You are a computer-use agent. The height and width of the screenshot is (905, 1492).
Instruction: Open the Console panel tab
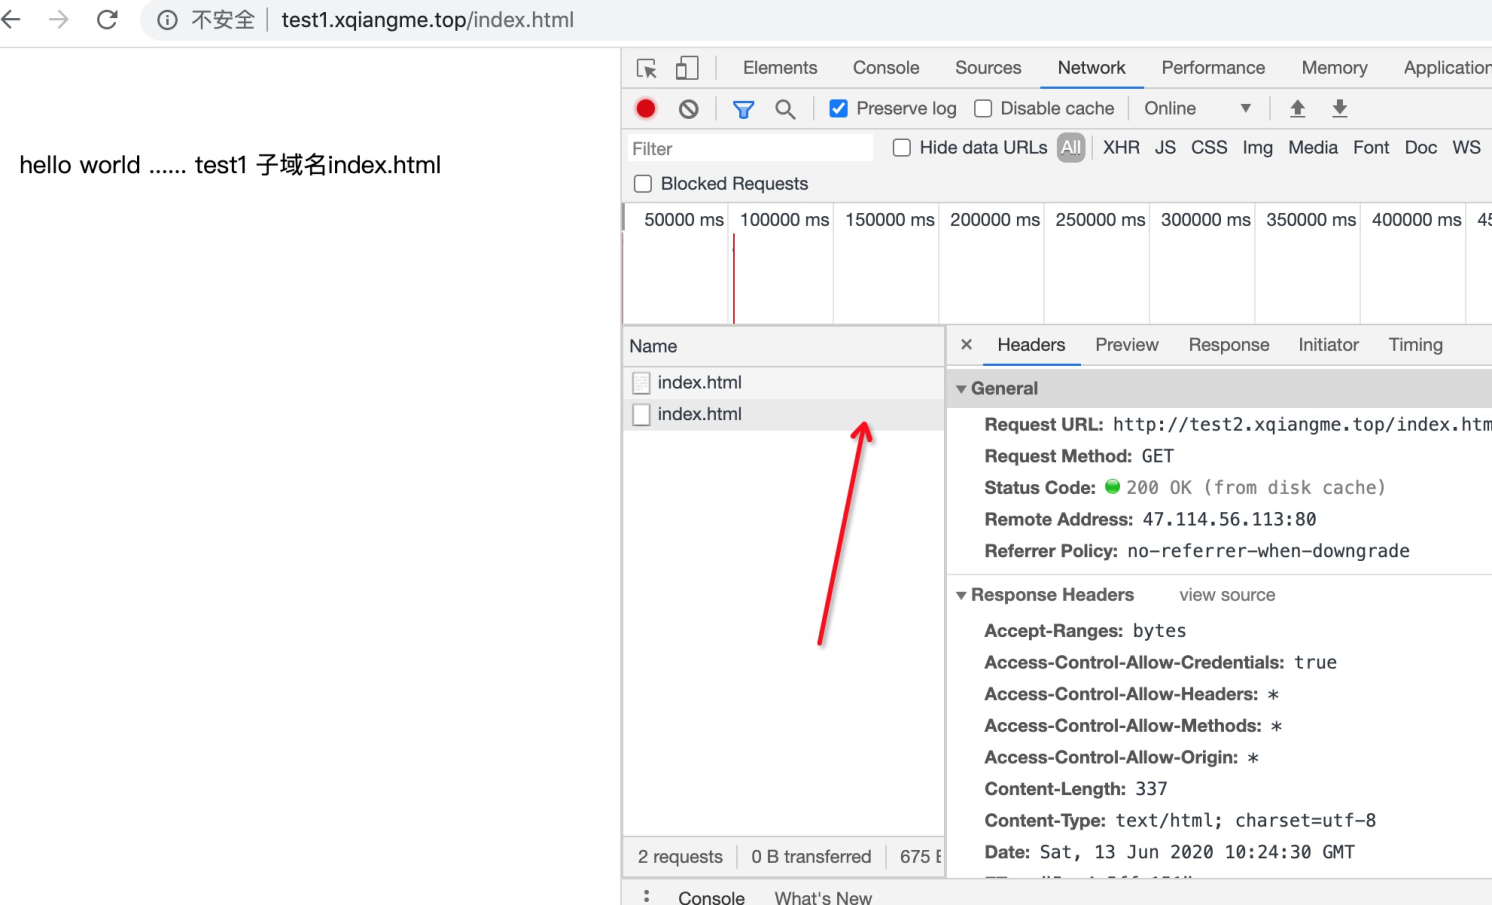tap(886, 68)
